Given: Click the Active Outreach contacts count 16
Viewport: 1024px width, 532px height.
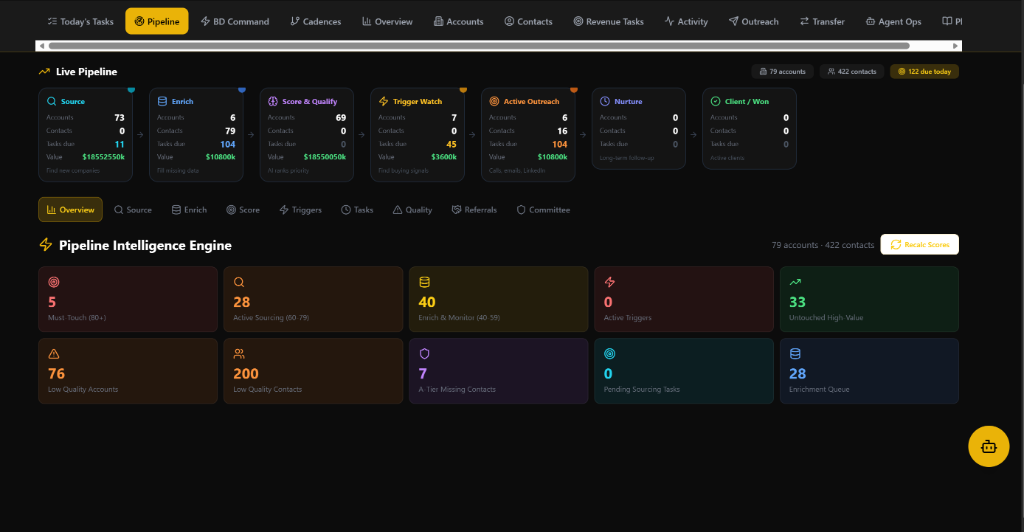Looking at the screenshot, I should pyautogui.click(x=562, y=131).
